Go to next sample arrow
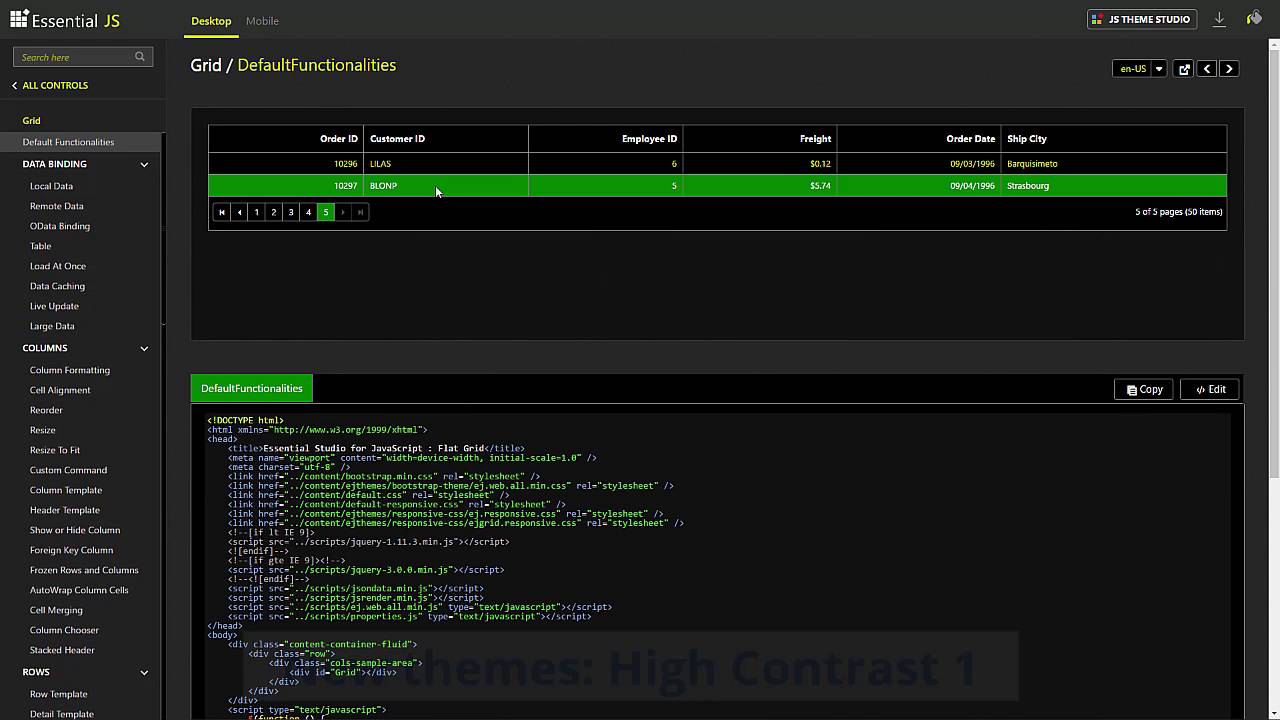 [1230, 69]
